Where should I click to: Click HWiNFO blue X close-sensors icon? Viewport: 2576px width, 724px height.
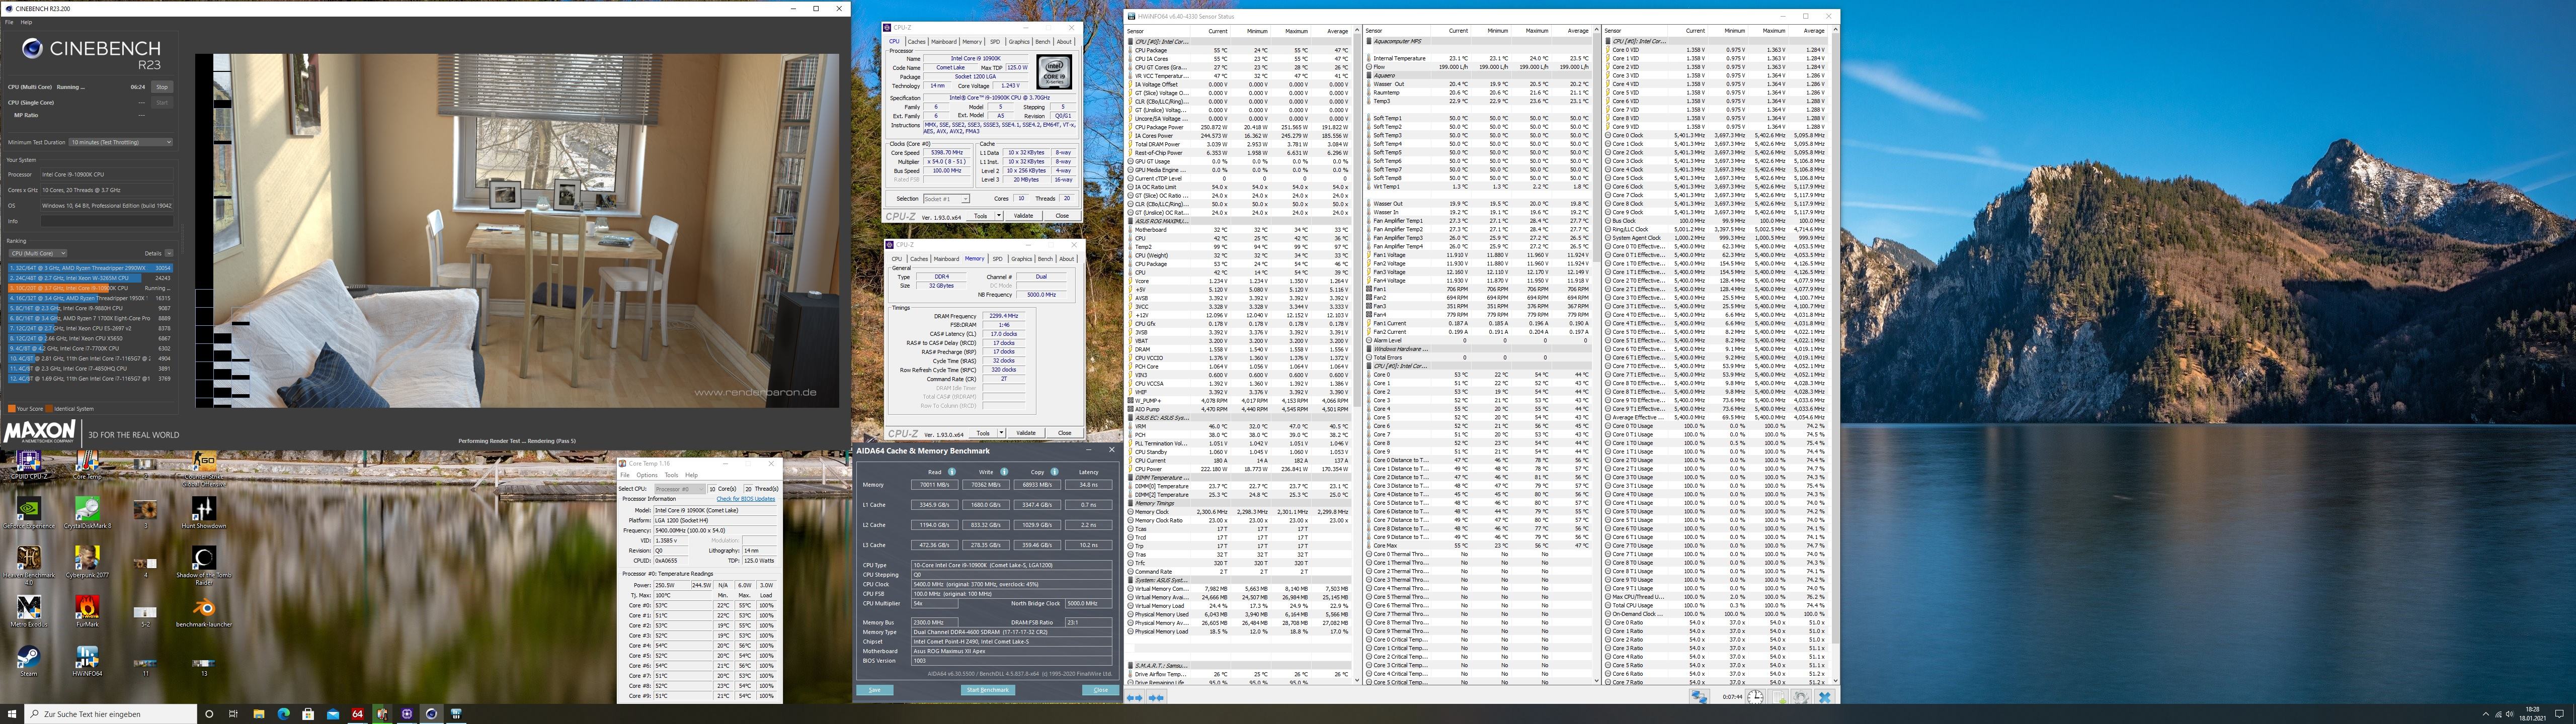[x=1824, y=697]
